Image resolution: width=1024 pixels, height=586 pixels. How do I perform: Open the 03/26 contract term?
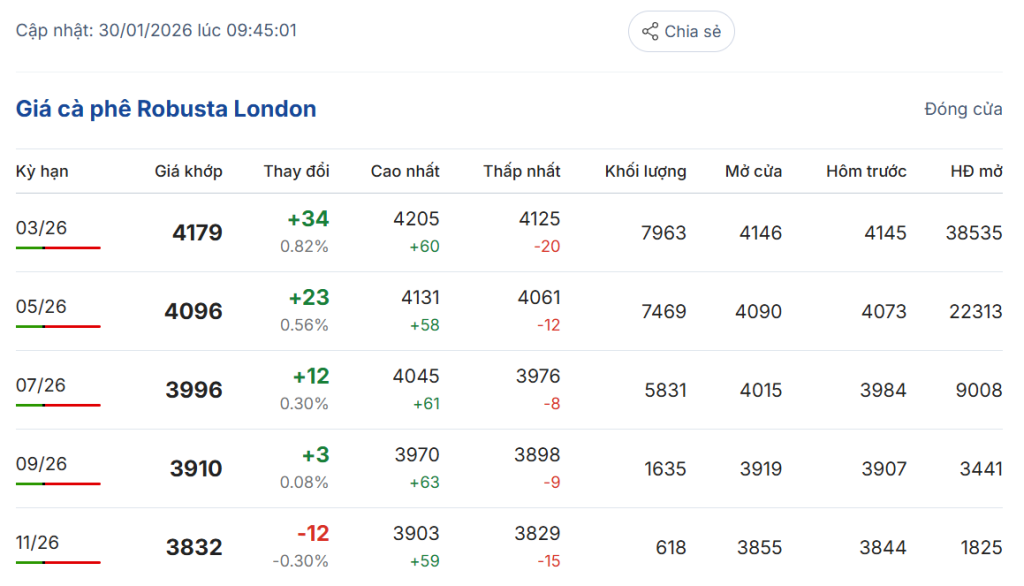coord(41,228)
